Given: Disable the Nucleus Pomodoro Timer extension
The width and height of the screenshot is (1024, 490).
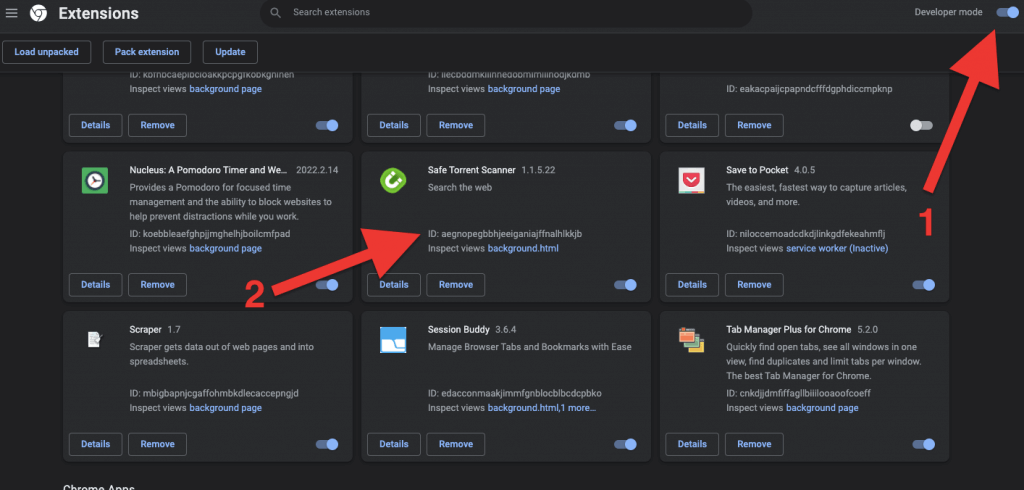Looking at the screenshot, I should (x=327, y=285).
